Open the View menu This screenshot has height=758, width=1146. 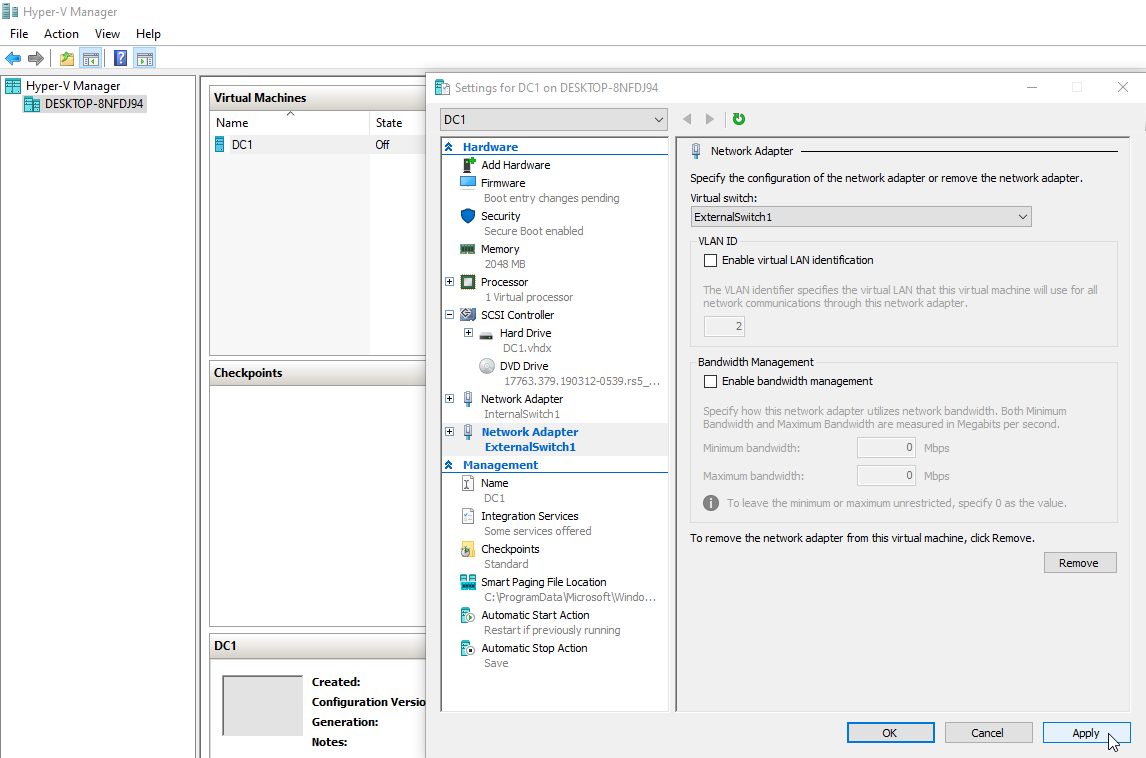107,34
